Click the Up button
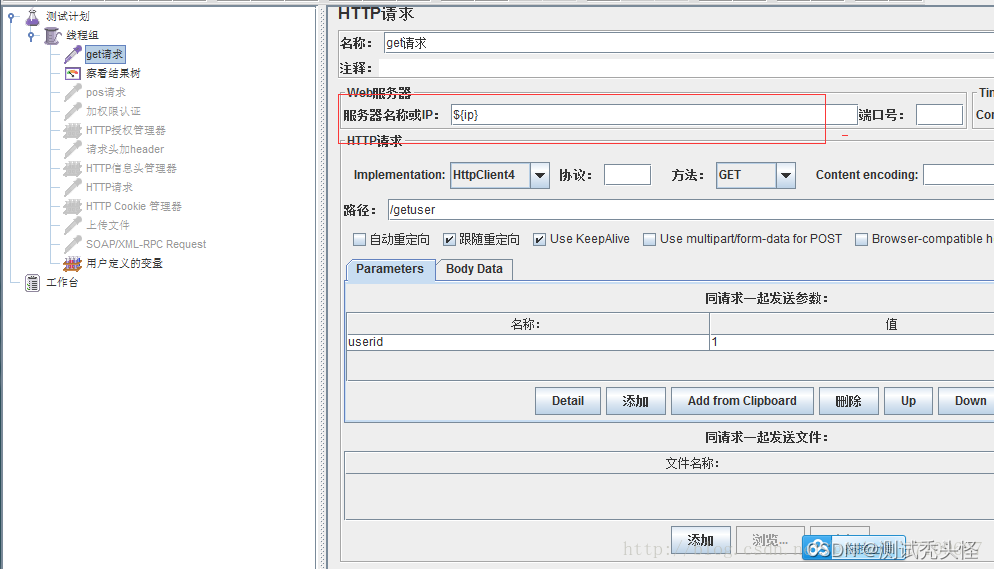The image size is (994, 569). (x=908, y=401)
